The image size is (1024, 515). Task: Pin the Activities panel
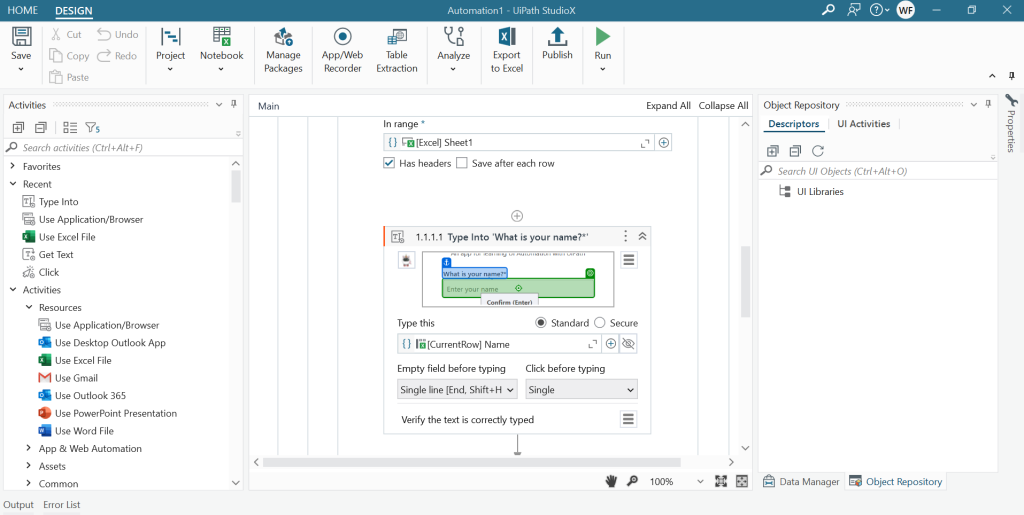click(233, 104)
